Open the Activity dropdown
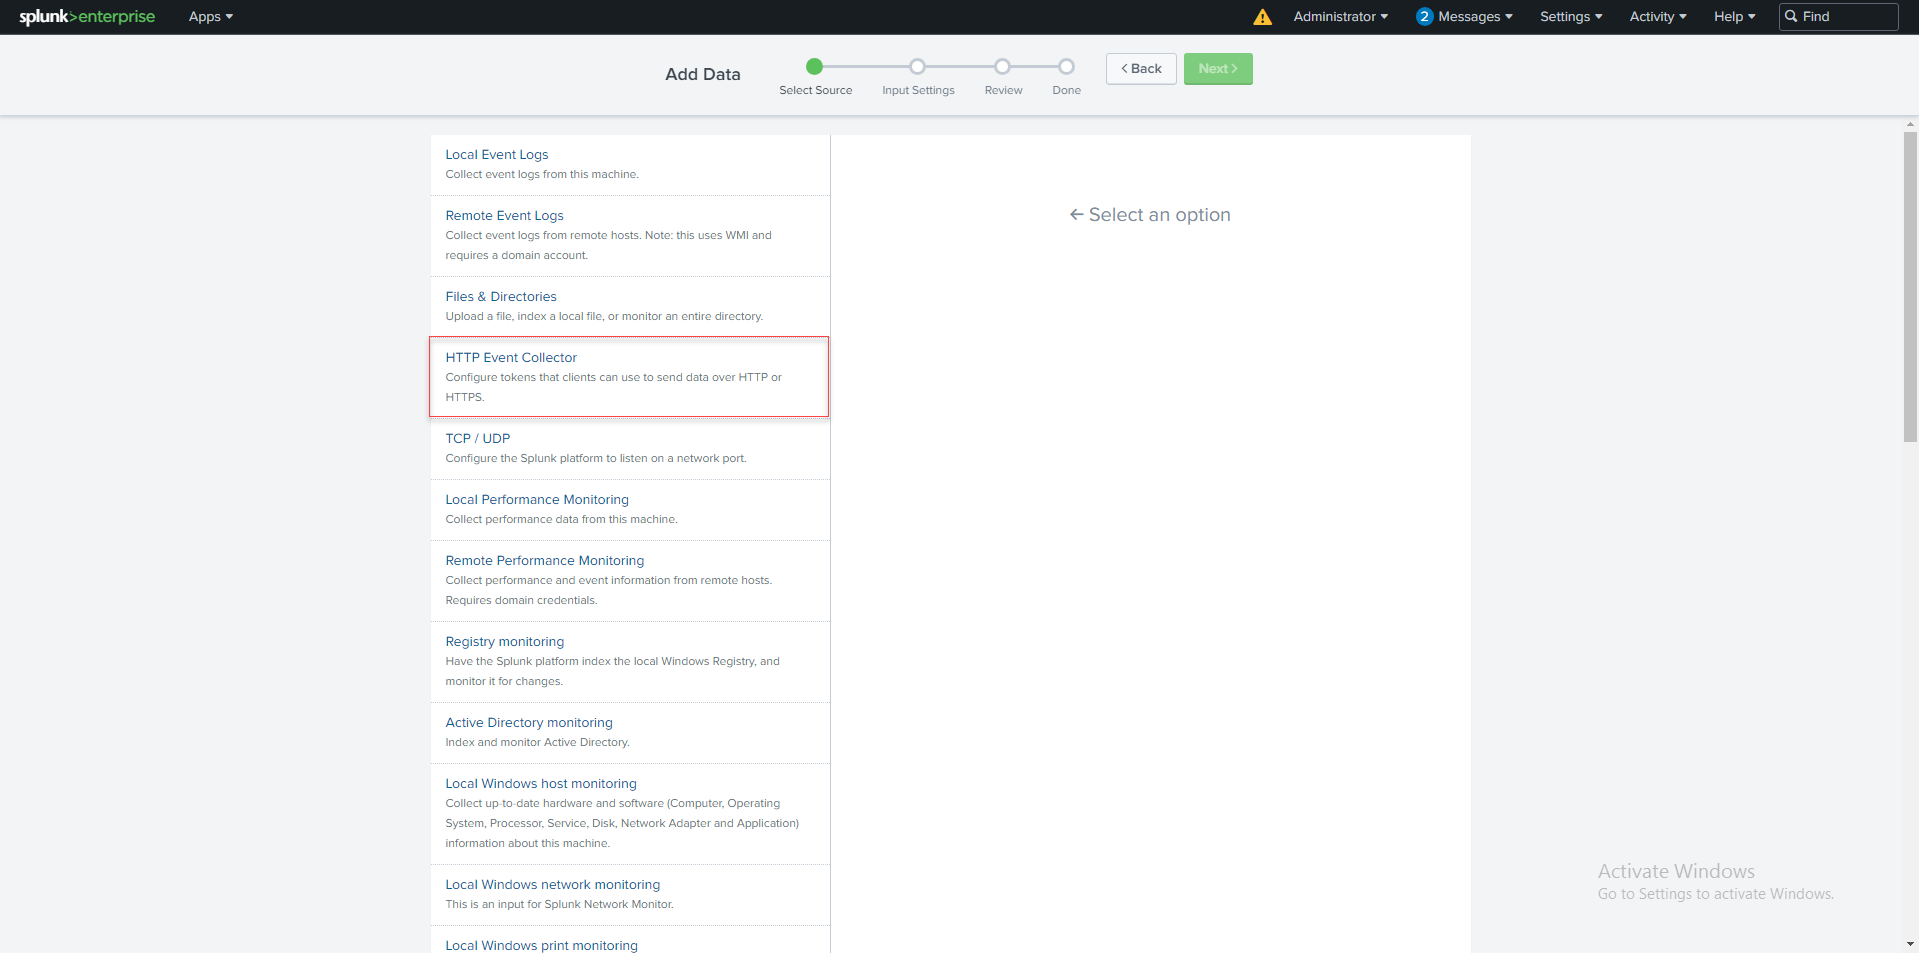This screenshot has height=953, width=1919. pos(1656,16)
